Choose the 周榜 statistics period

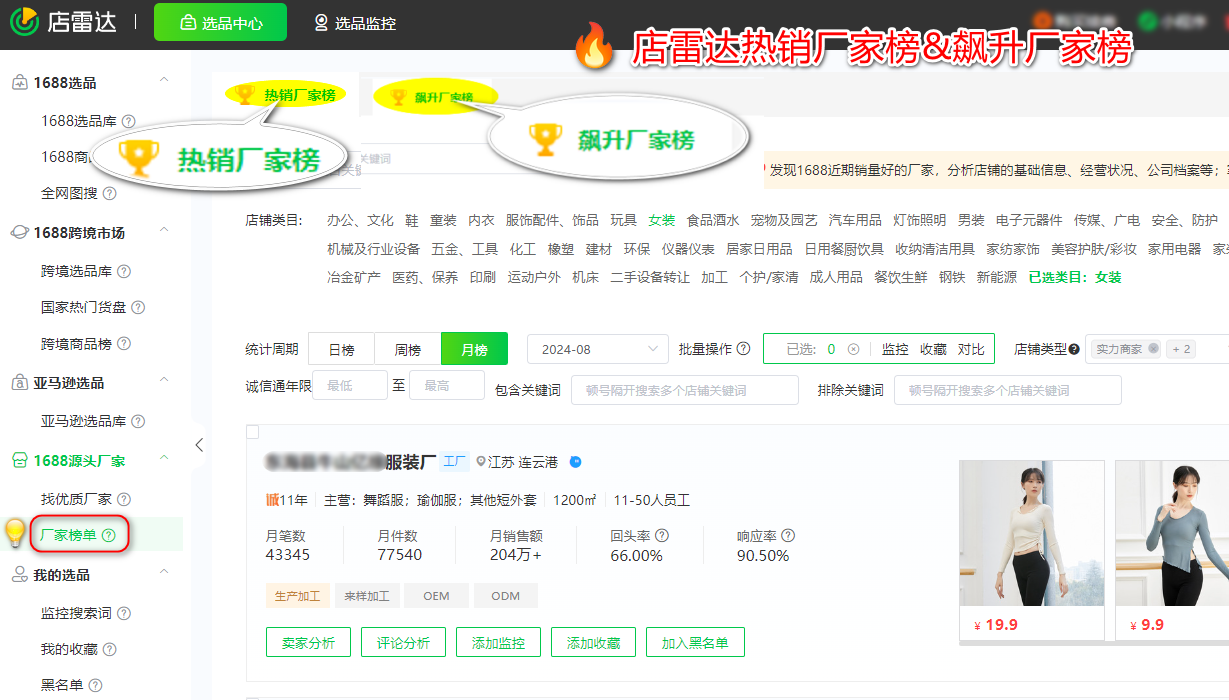pyautogui.click(x=408, y=349)
